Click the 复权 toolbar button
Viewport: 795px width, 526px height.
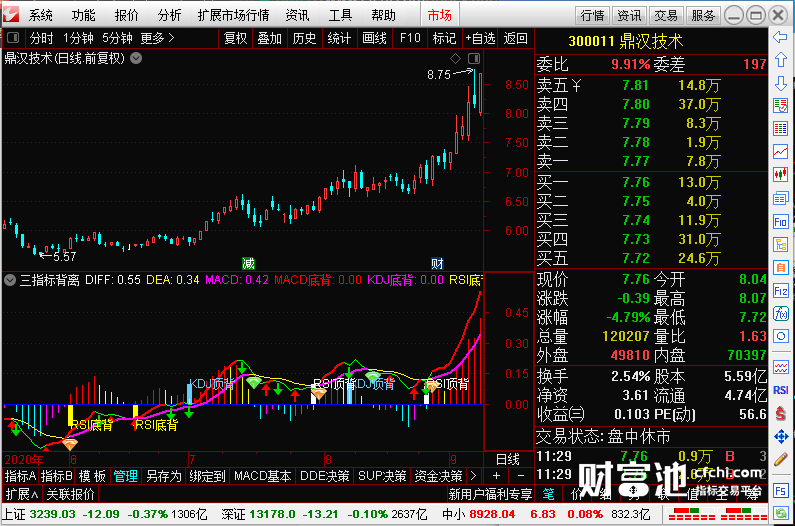coord(235,38)
